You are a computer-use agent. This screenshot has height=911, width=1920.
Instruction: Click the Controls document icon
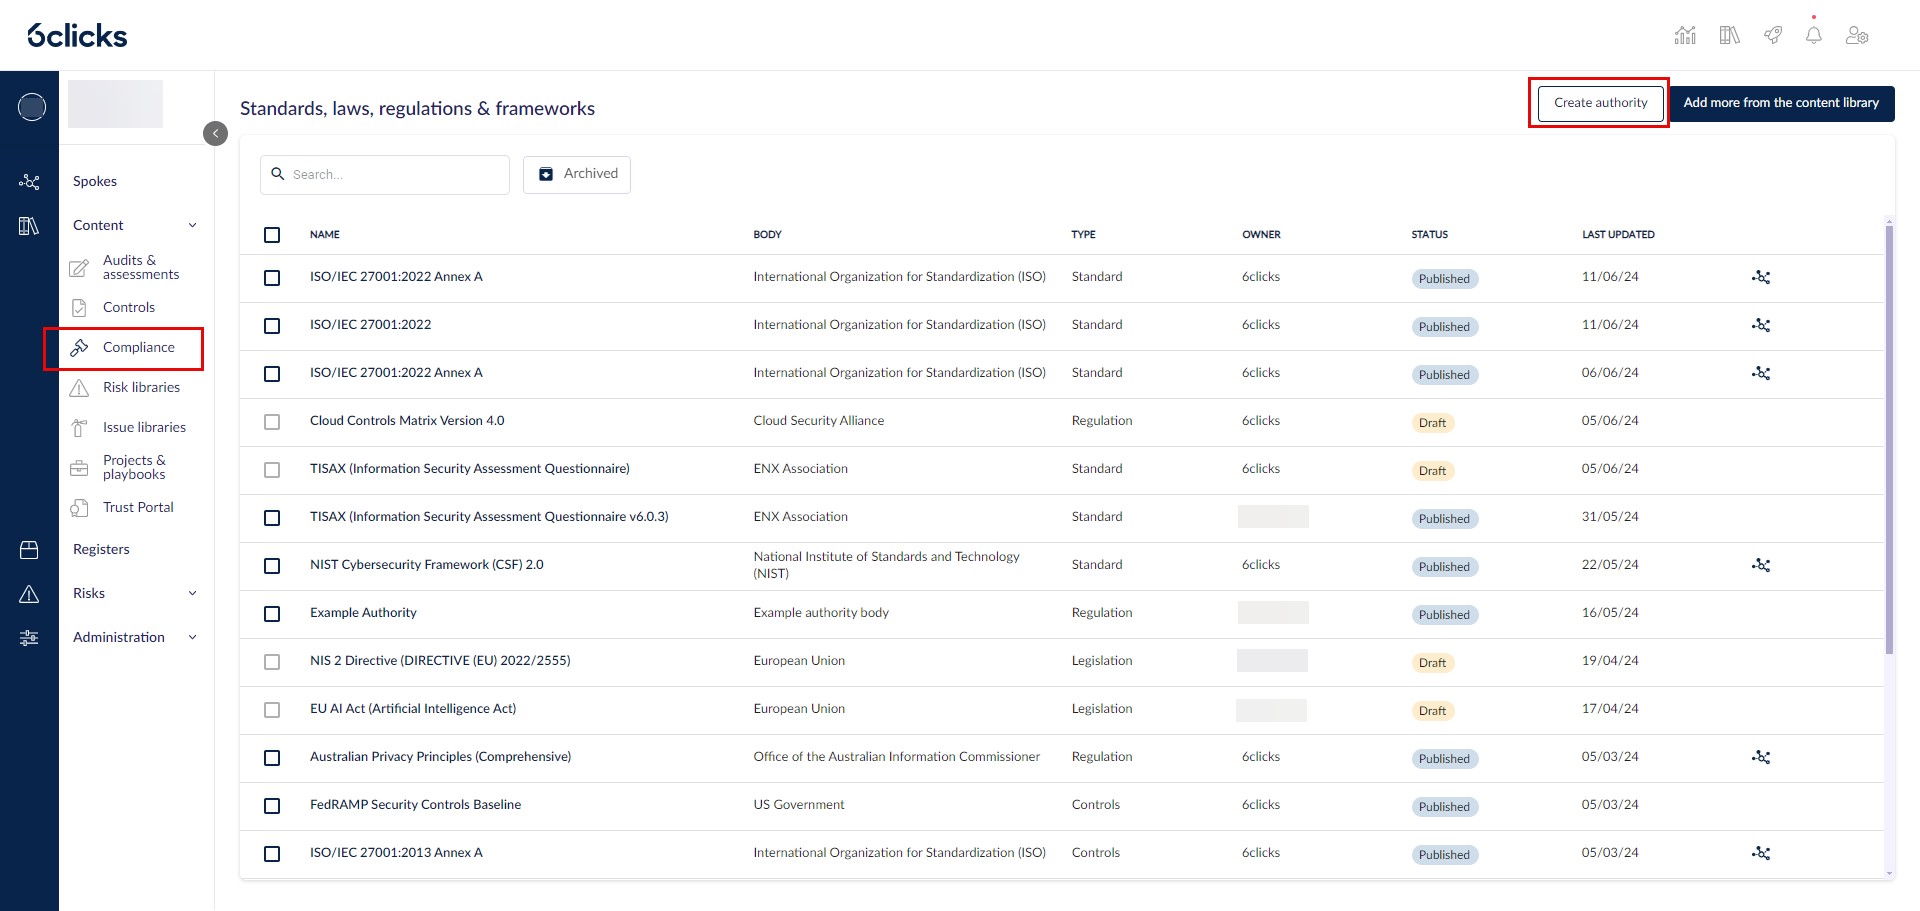pyautogui.click(x=79, y=308)
